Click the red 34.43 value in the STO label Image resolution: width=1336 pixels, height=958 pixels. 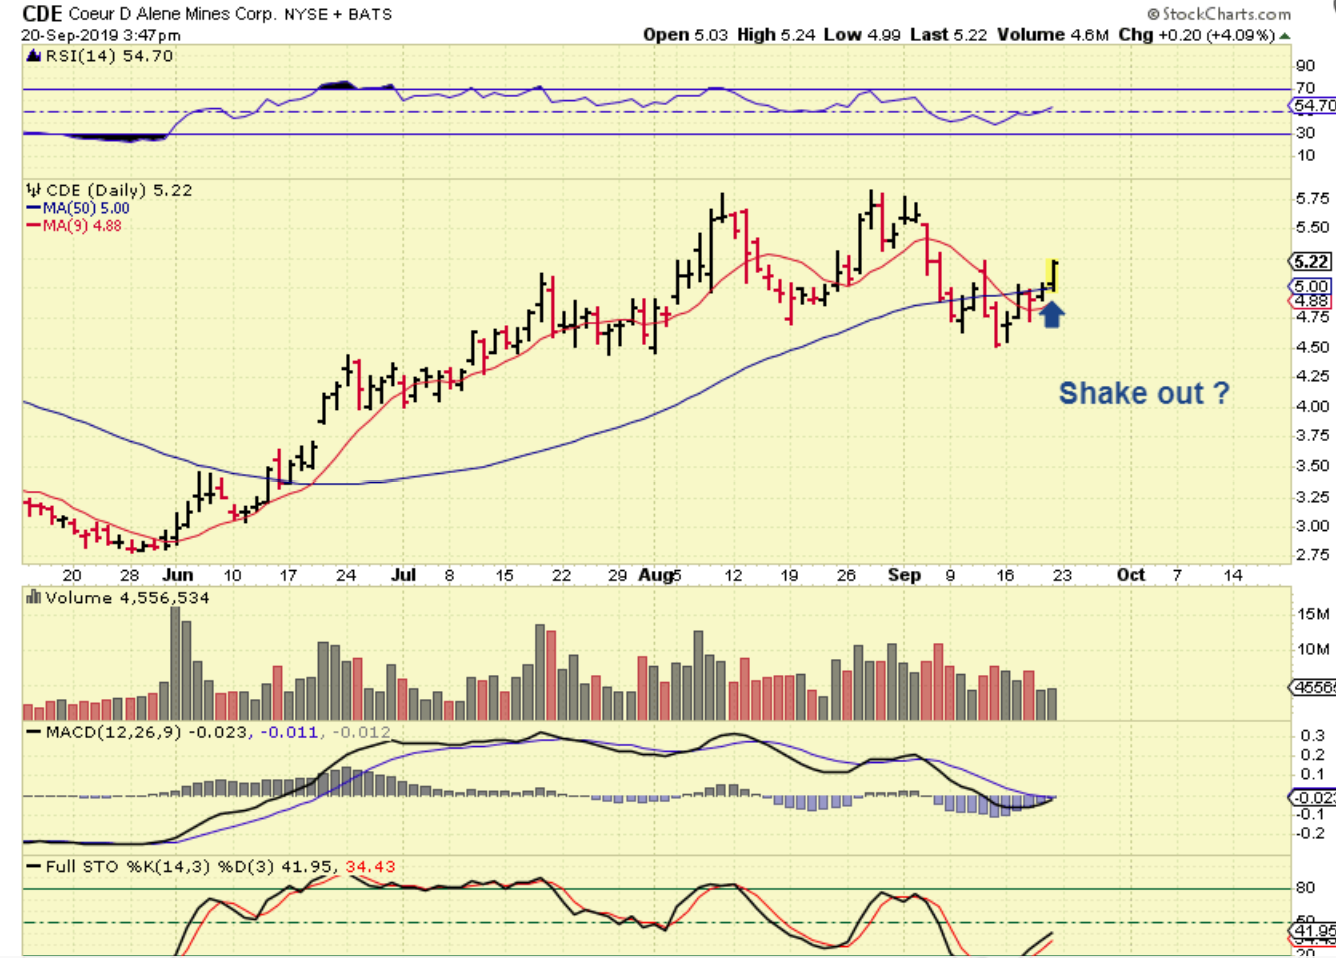(370, 866)
